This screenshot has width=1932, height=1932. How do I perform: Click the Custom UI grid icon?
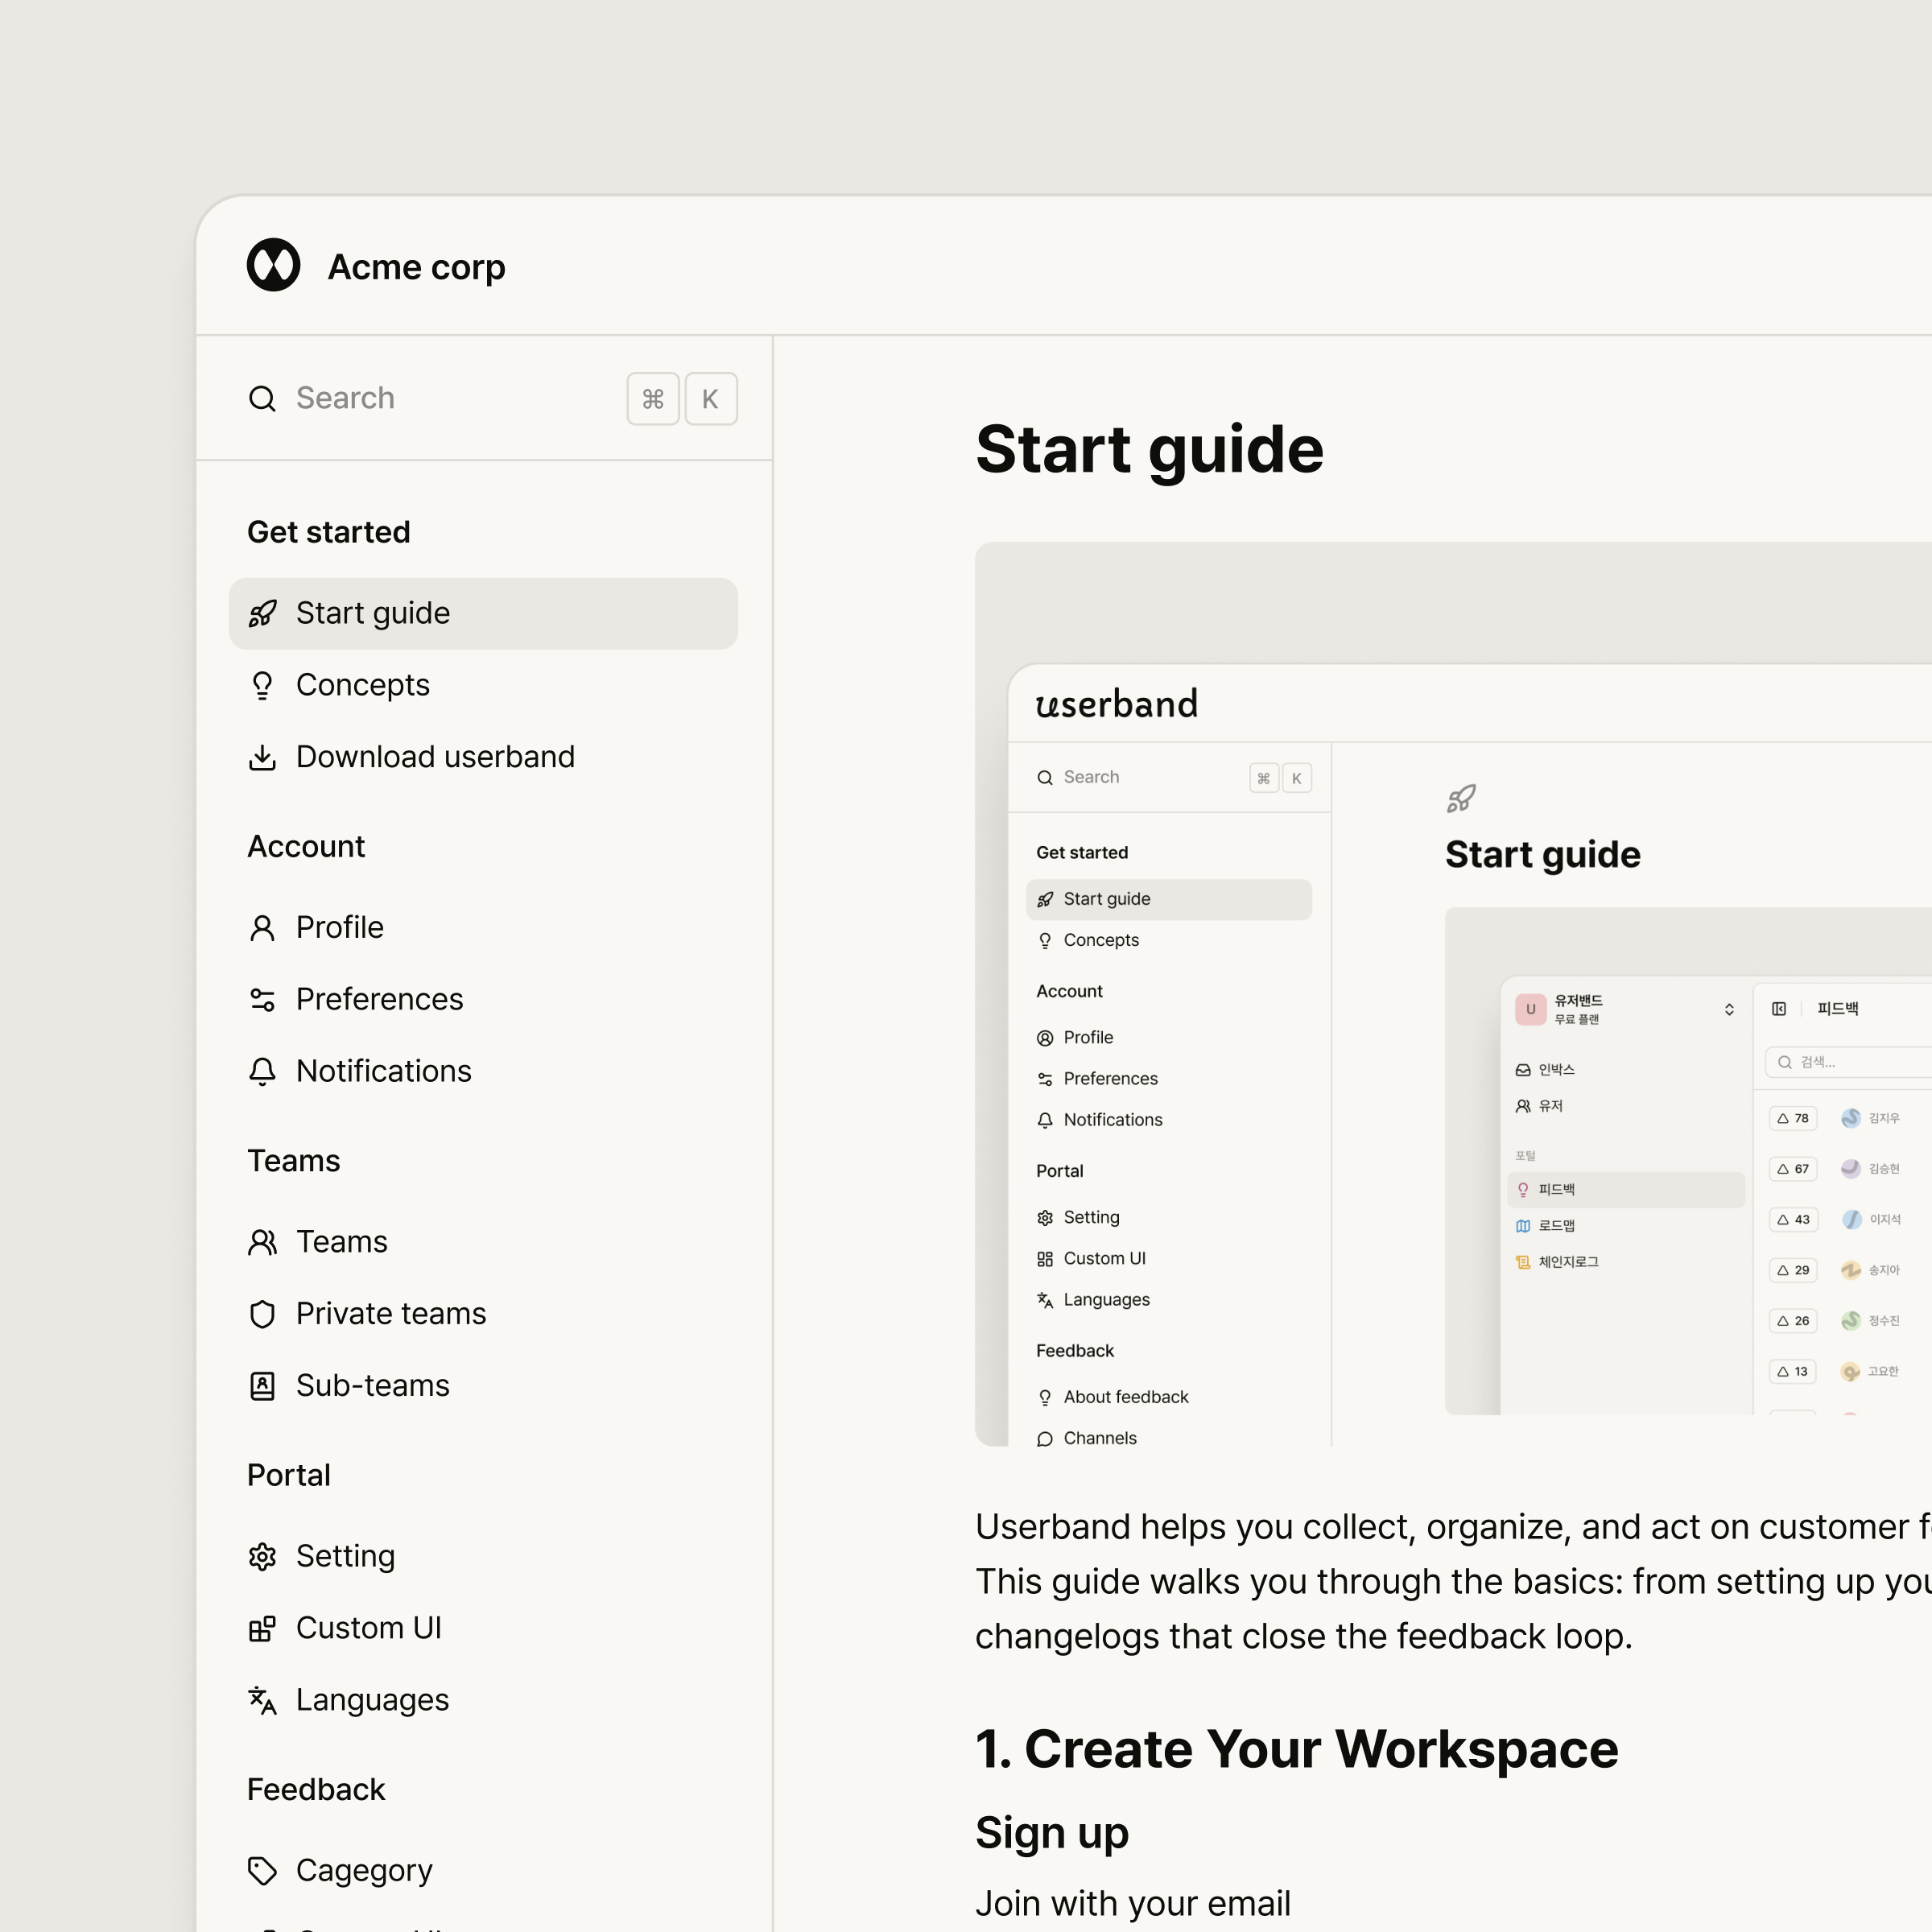[x=262, y=1628]
